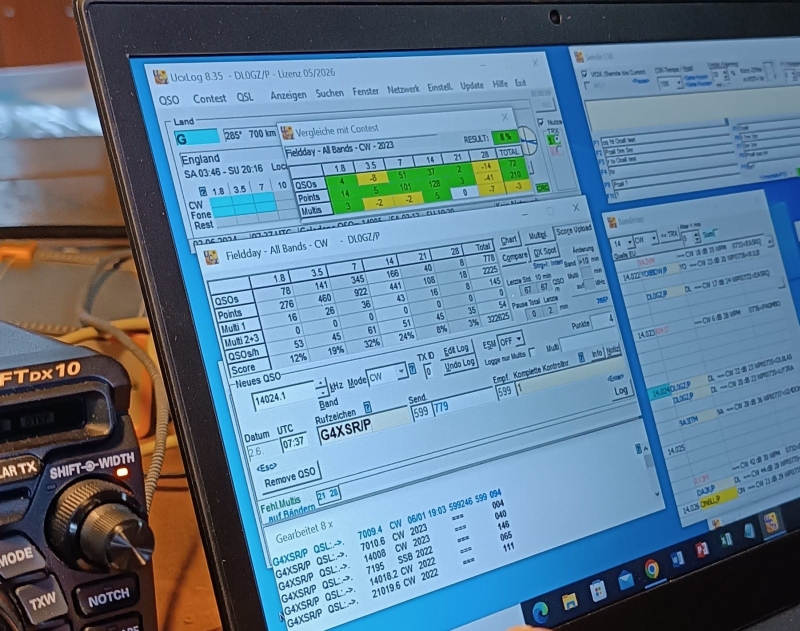
Task: Open the Hilfe menu
Action: [x=499, y=84]
